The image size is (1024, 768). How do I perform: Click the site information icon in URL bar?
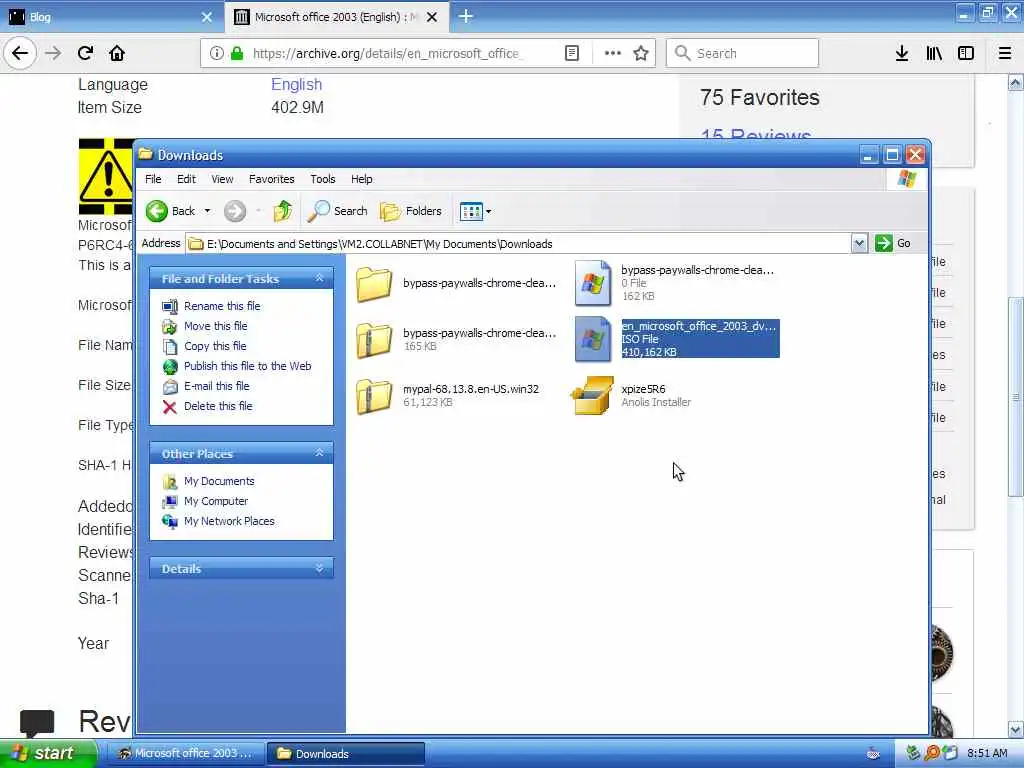[x=217, y=53]
